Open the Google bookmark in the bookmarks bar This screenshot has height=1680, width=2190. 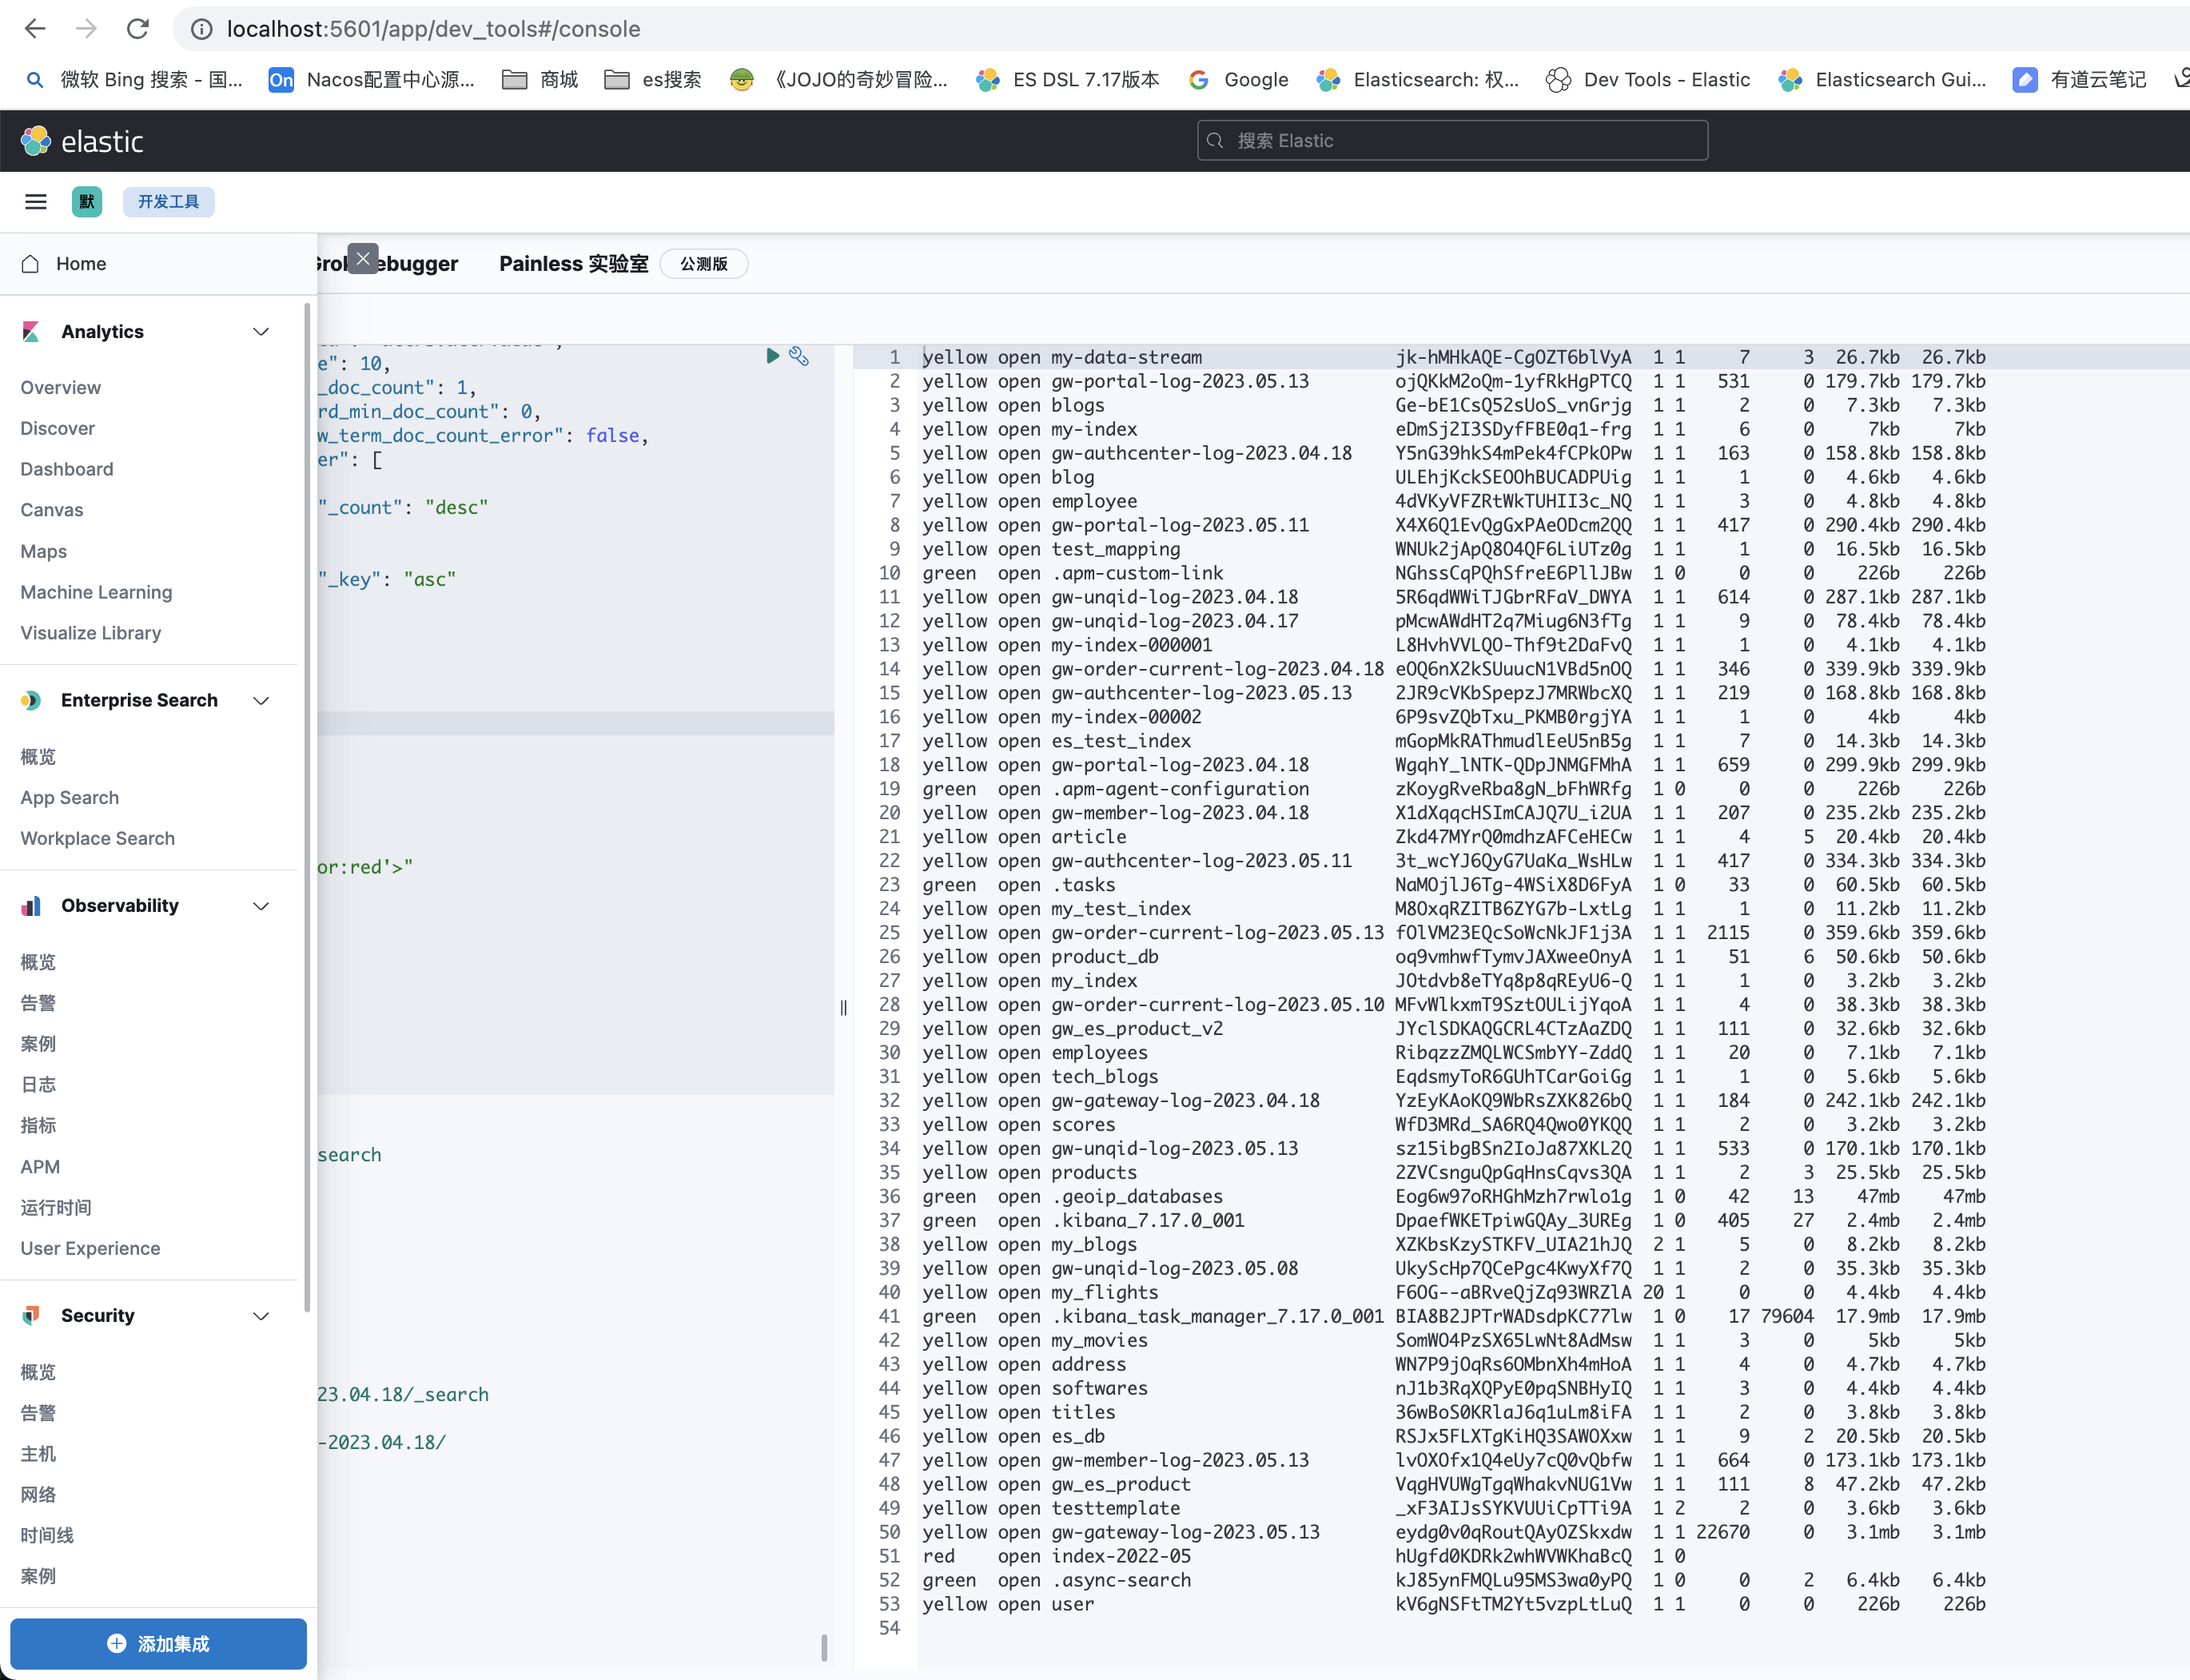coord(1239,80)
